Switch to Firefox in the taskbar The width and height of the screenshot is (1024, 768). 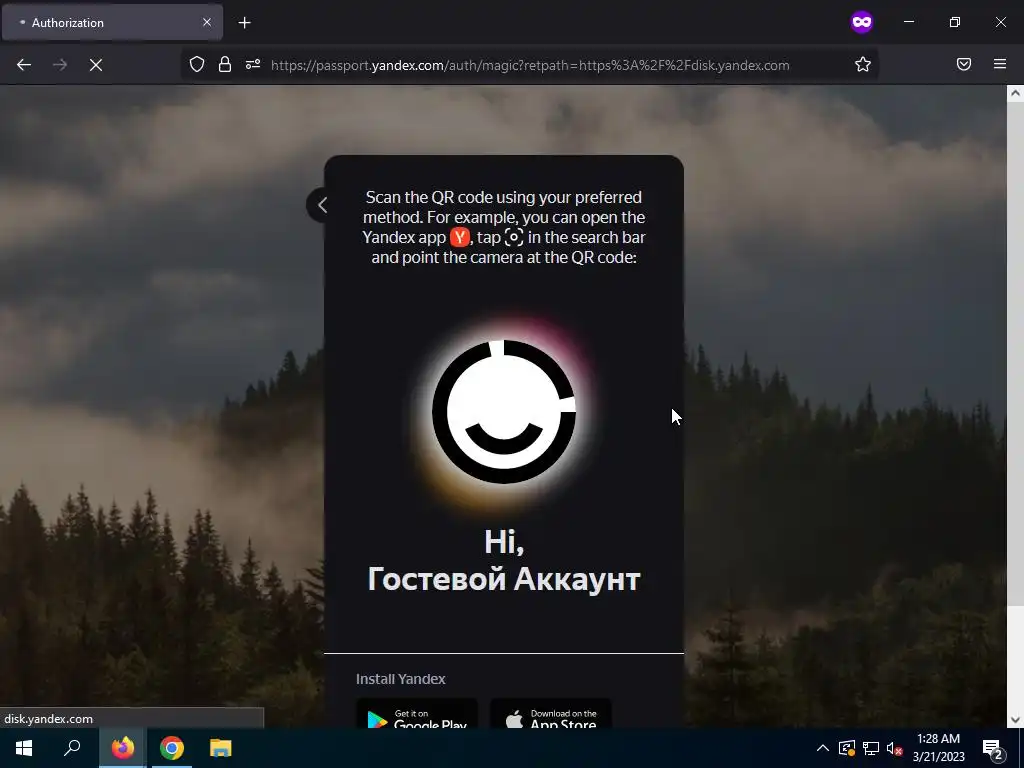[x=122, y=748]
